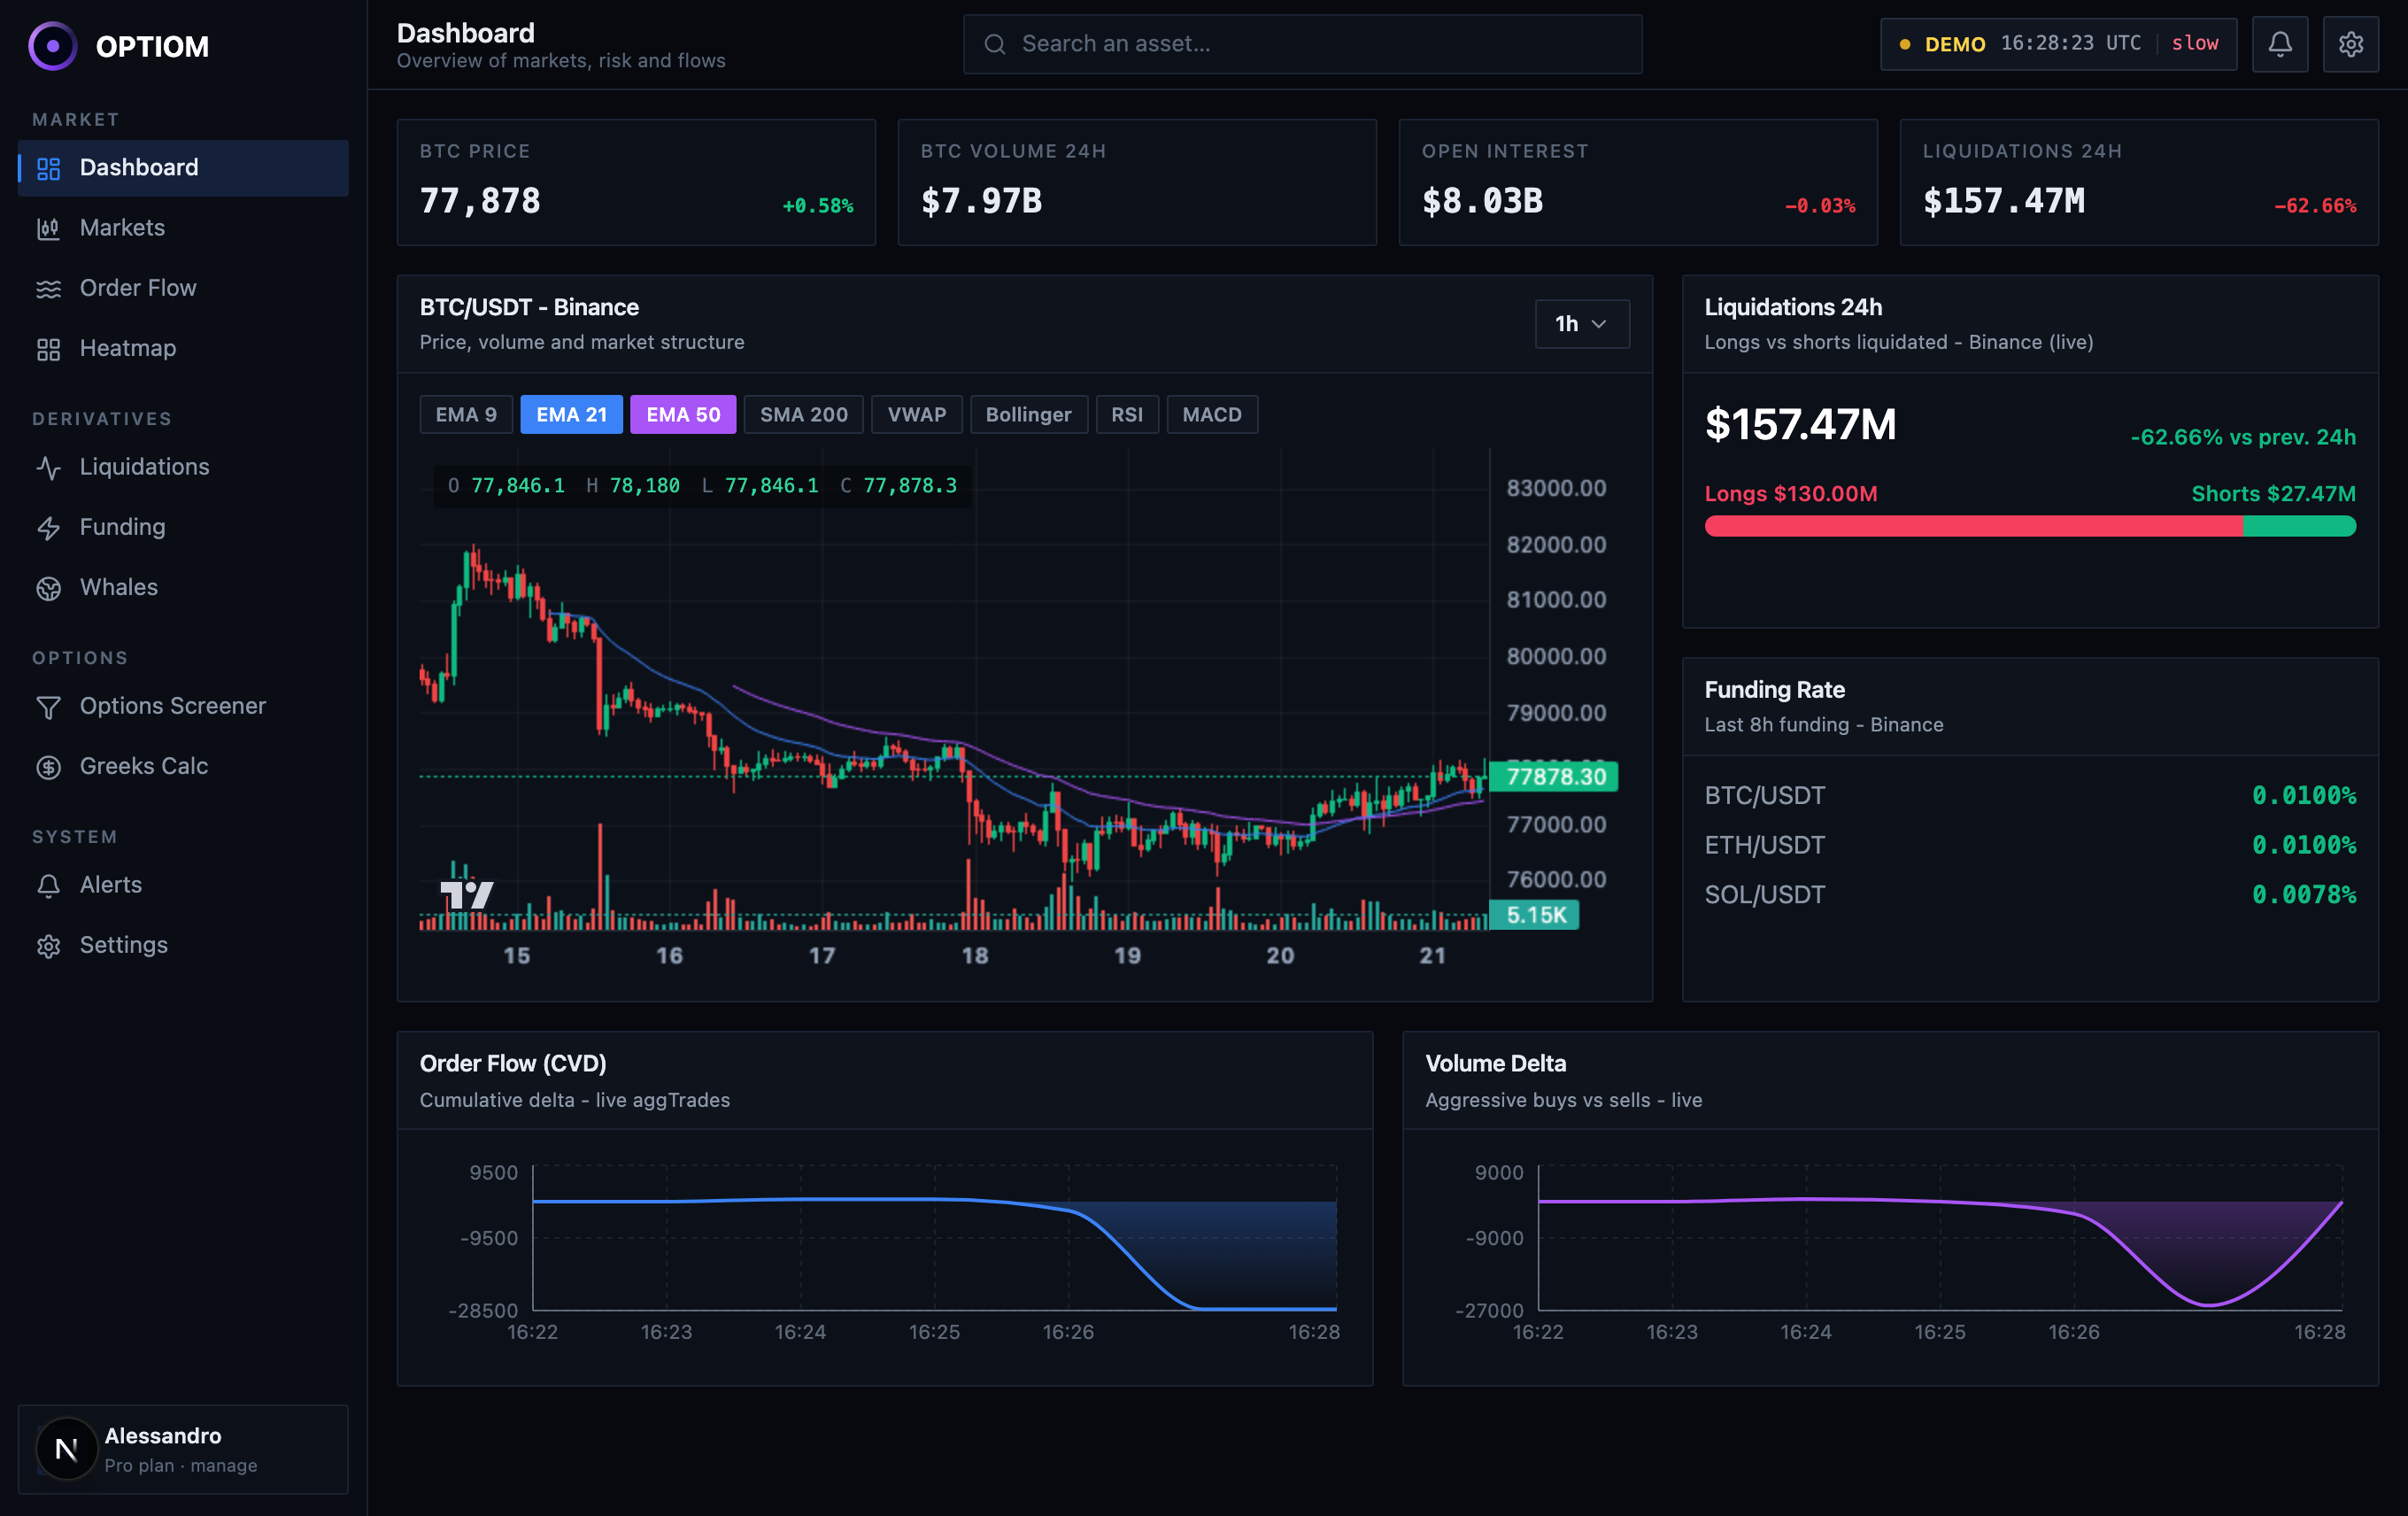Click the Order Flow waves icon

pyautogui.click(x=49, y=288)
